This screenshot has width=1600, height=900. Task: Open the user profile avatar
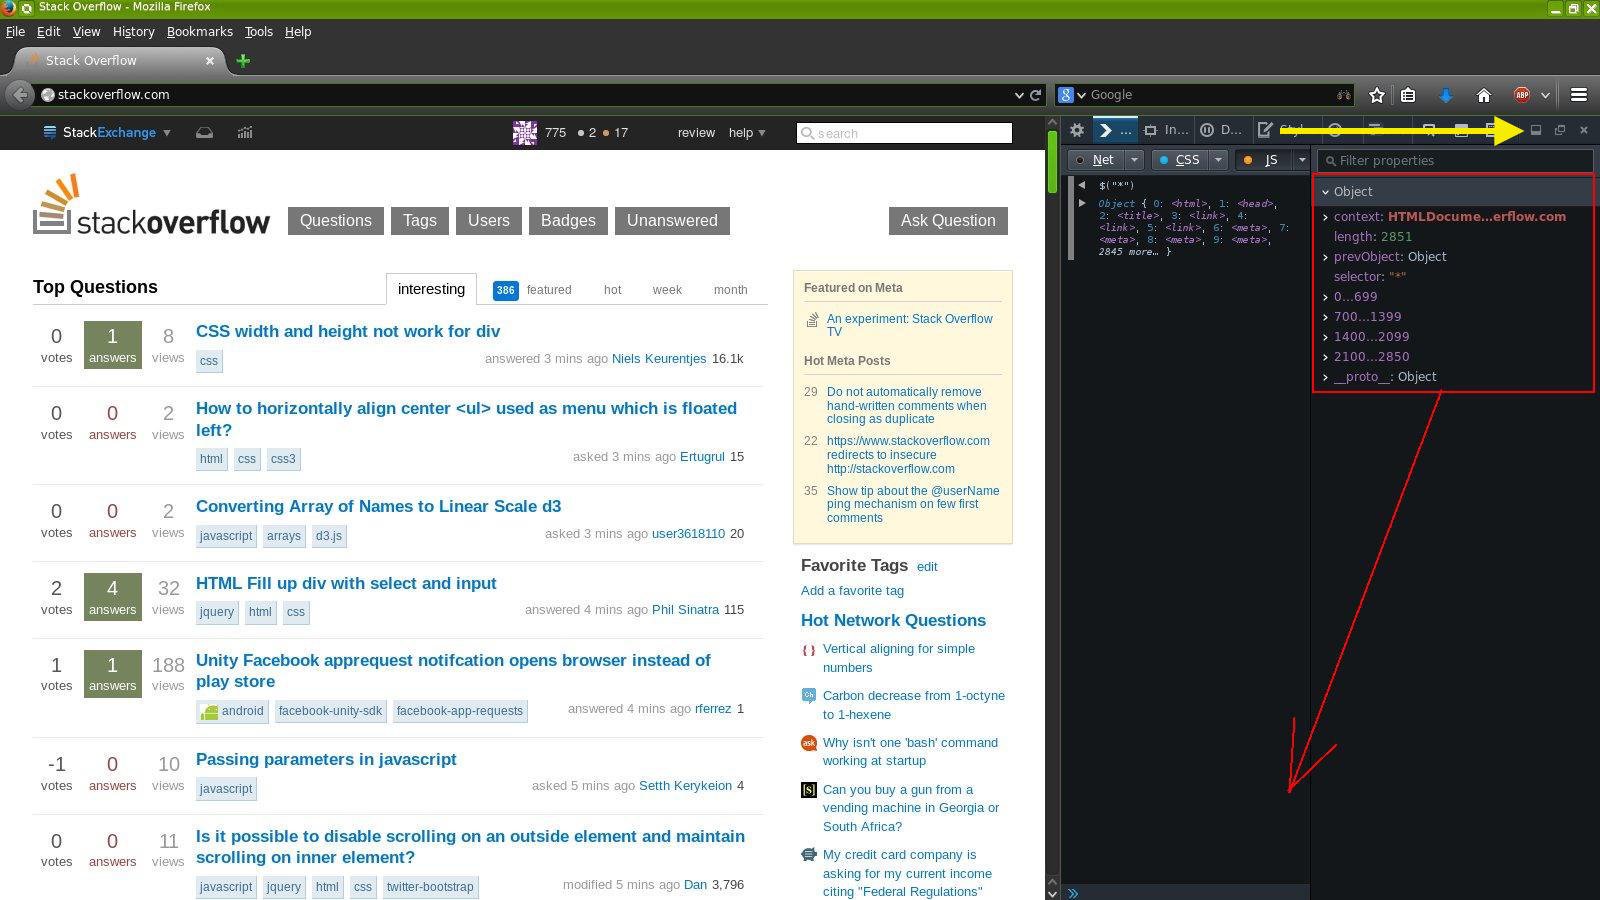[525, 132]
